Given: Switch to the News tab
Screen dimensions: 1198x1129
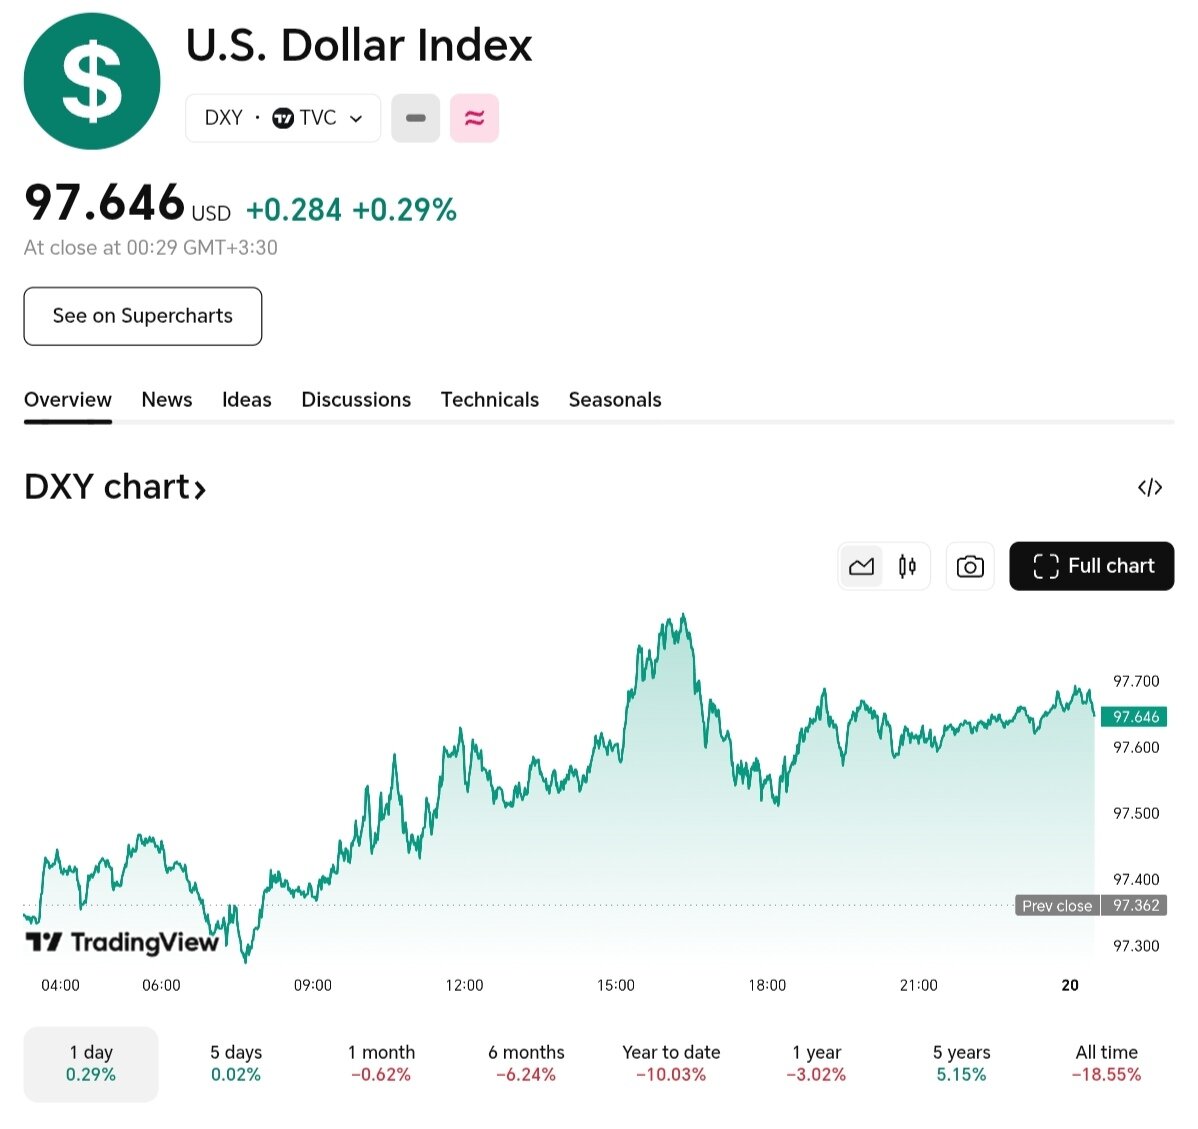Looking at the screenshot, I should [167, 400].
